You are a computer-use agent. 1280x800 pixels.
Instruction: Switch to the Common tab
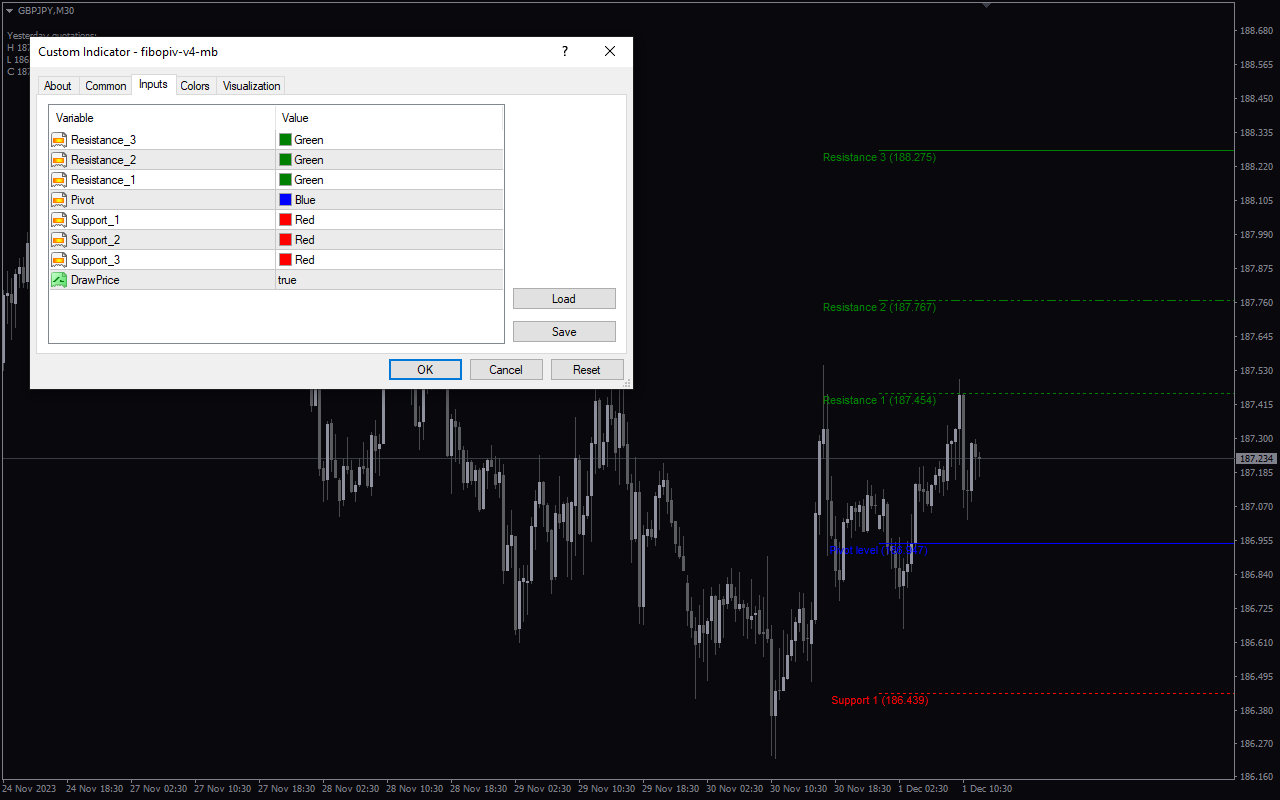click(x=106, y=86)
